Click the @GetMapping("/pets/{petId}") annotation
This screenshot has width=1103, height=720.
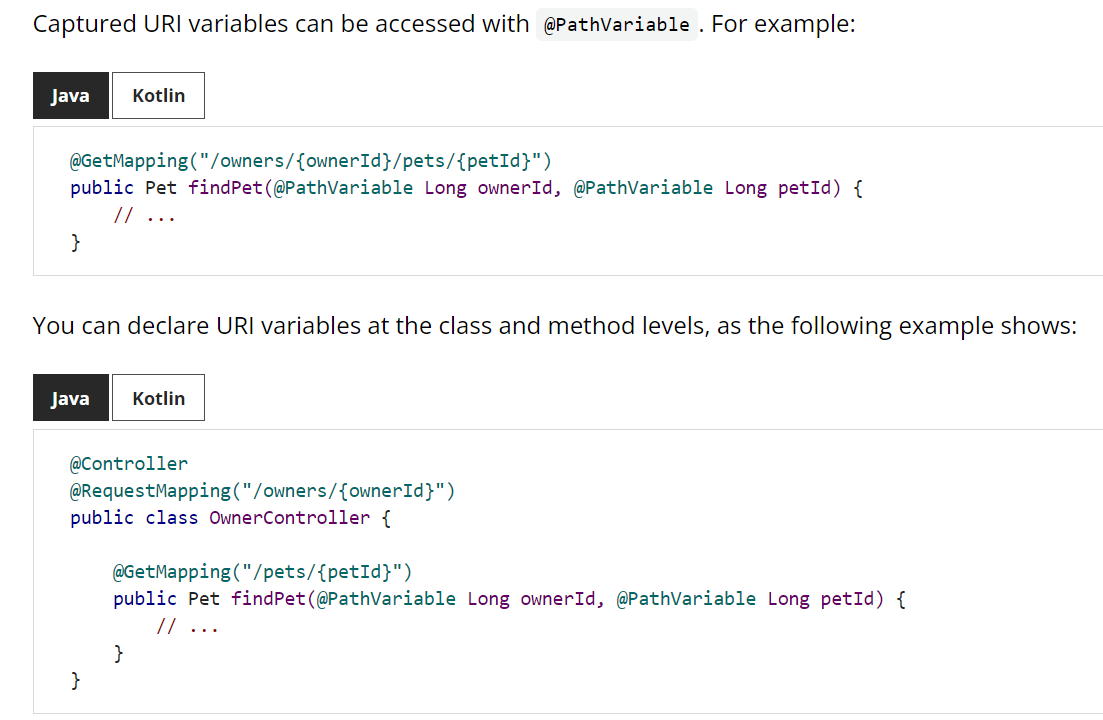262,572
